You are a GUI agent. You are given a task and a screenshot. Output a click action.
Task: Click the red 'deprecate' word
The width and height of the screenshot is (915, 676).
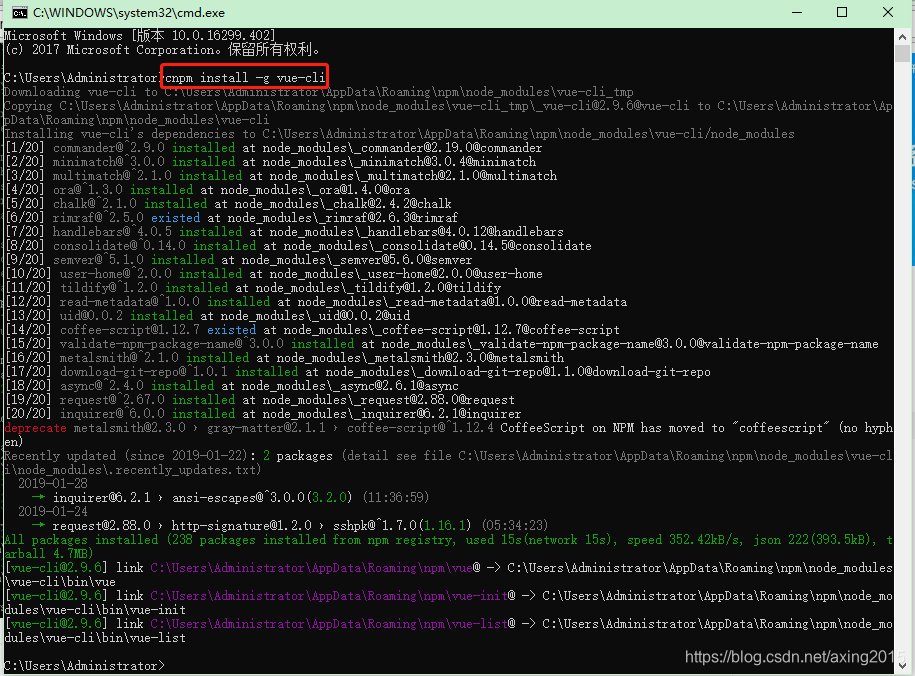(36, 428)
